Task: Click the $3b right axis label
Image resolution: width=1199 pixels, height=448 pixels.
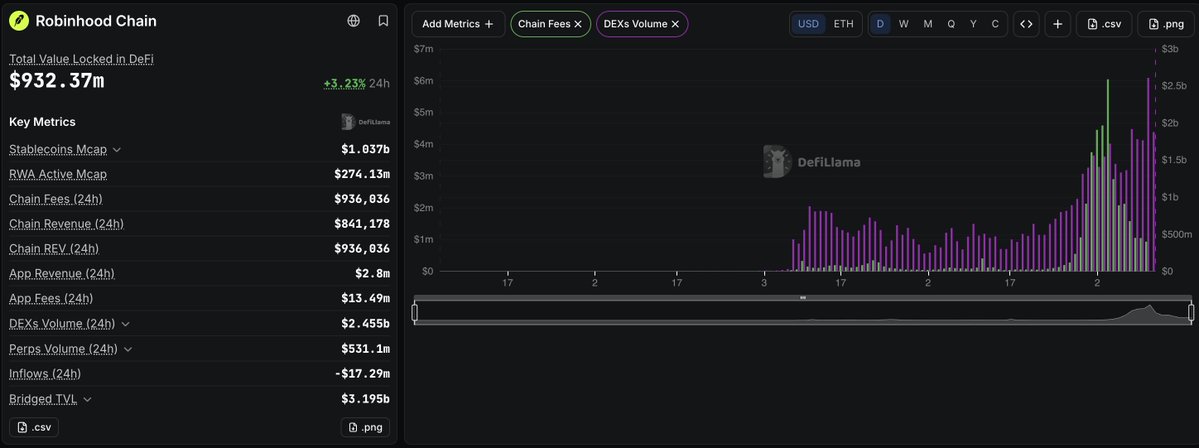Action: click(1169, 49)
